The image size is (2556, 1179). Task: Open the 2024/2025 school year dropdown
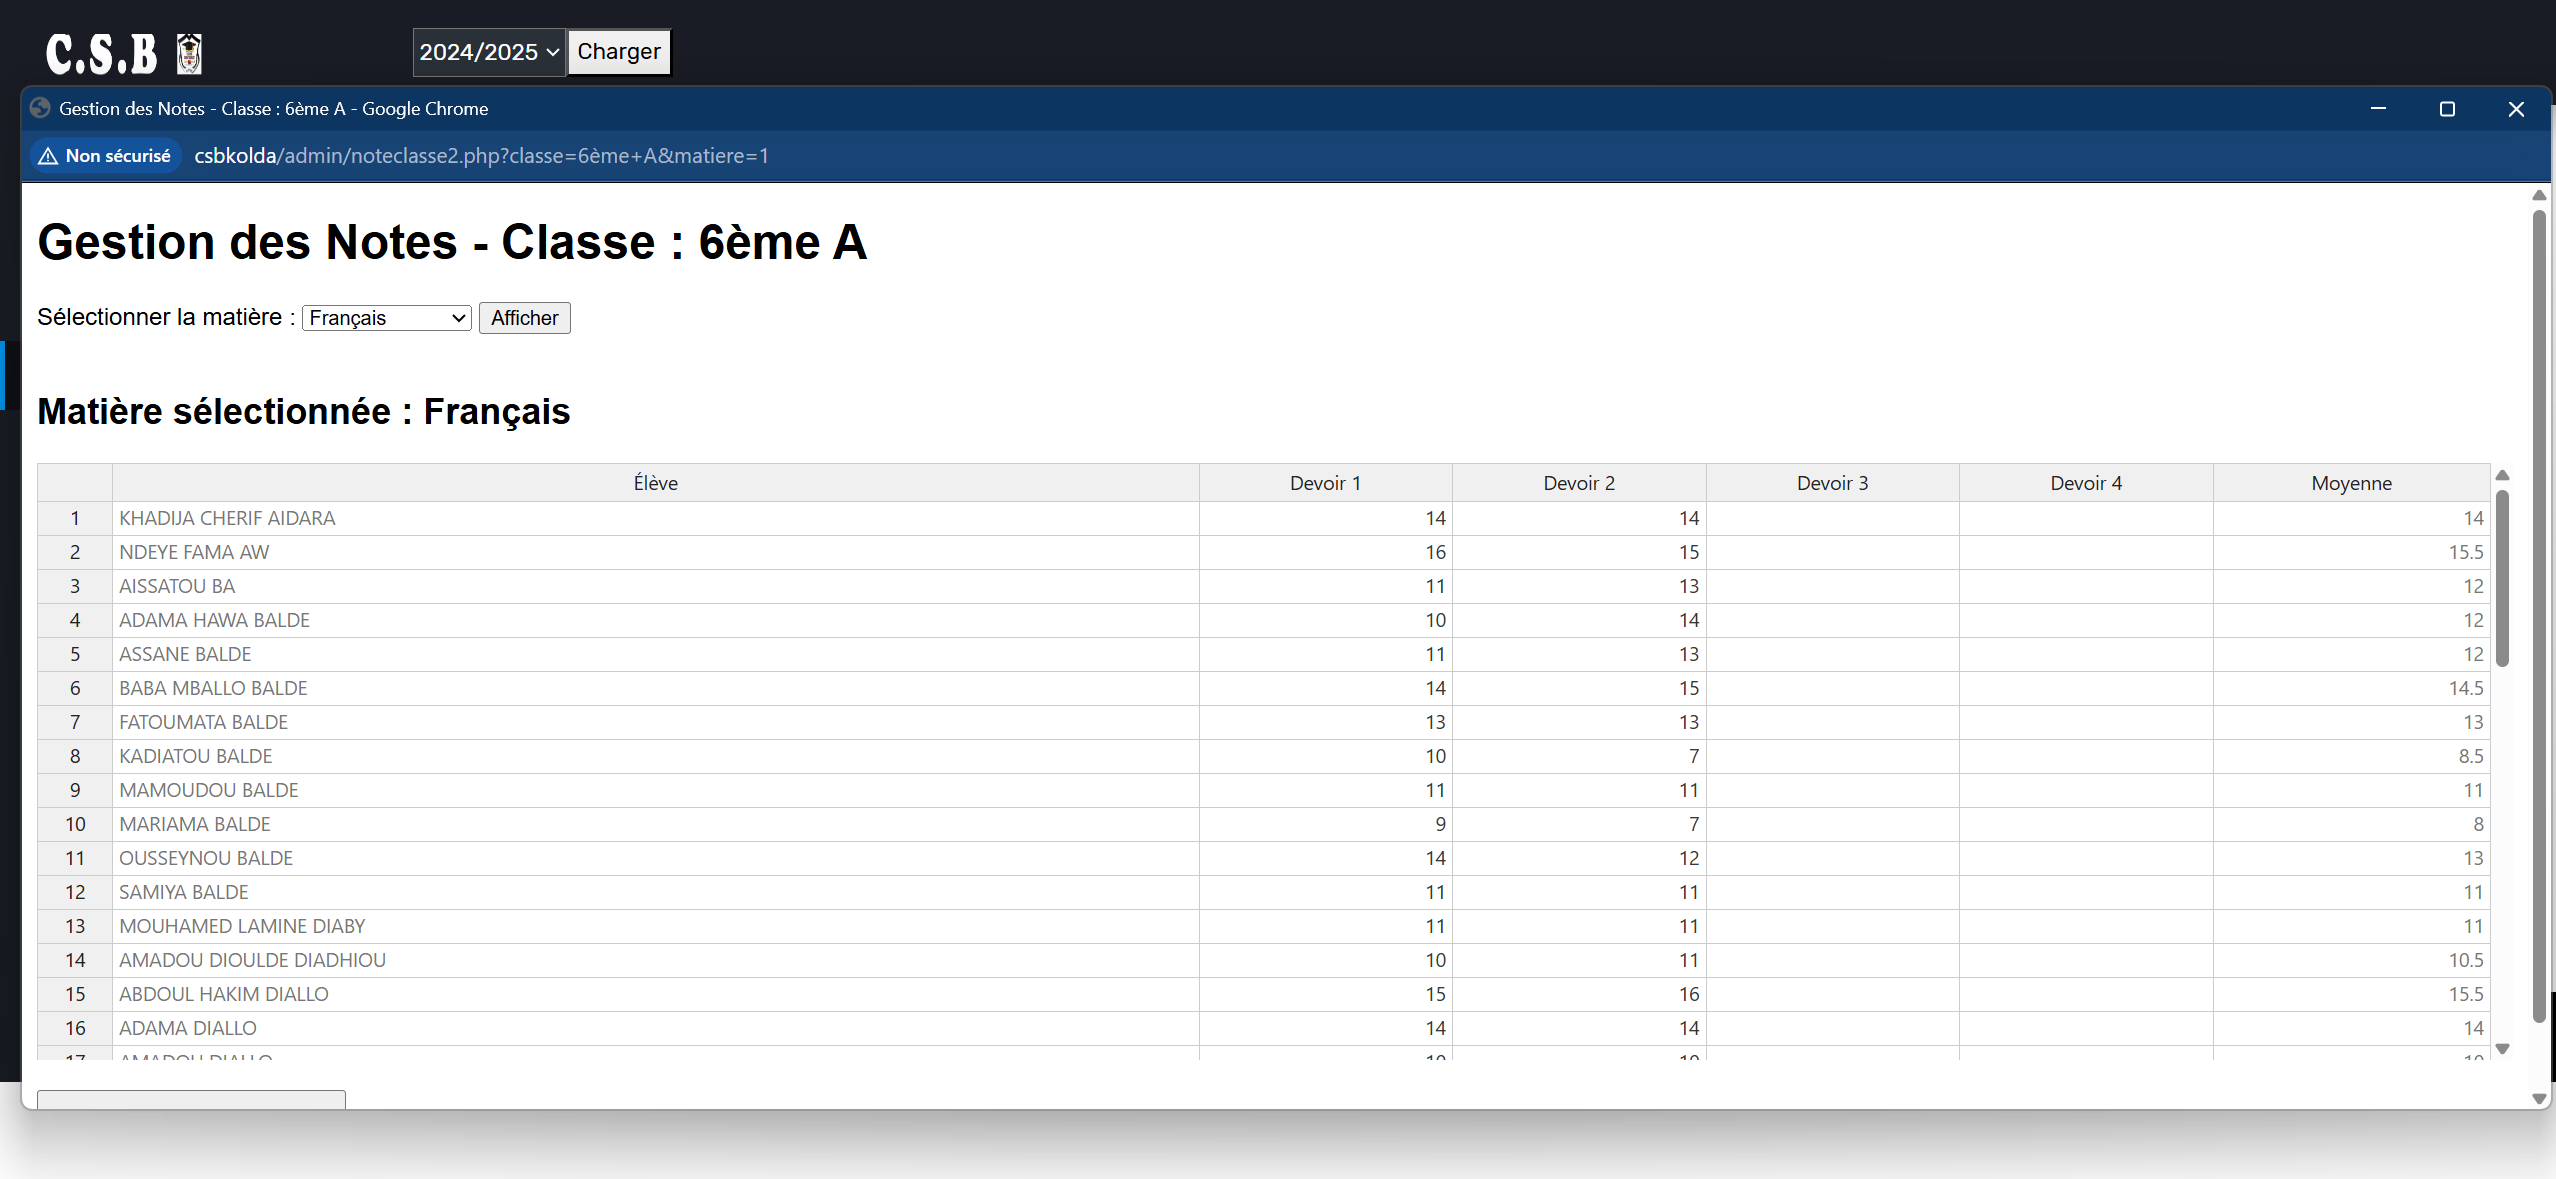pyautogui.click(x=488, y=52)
